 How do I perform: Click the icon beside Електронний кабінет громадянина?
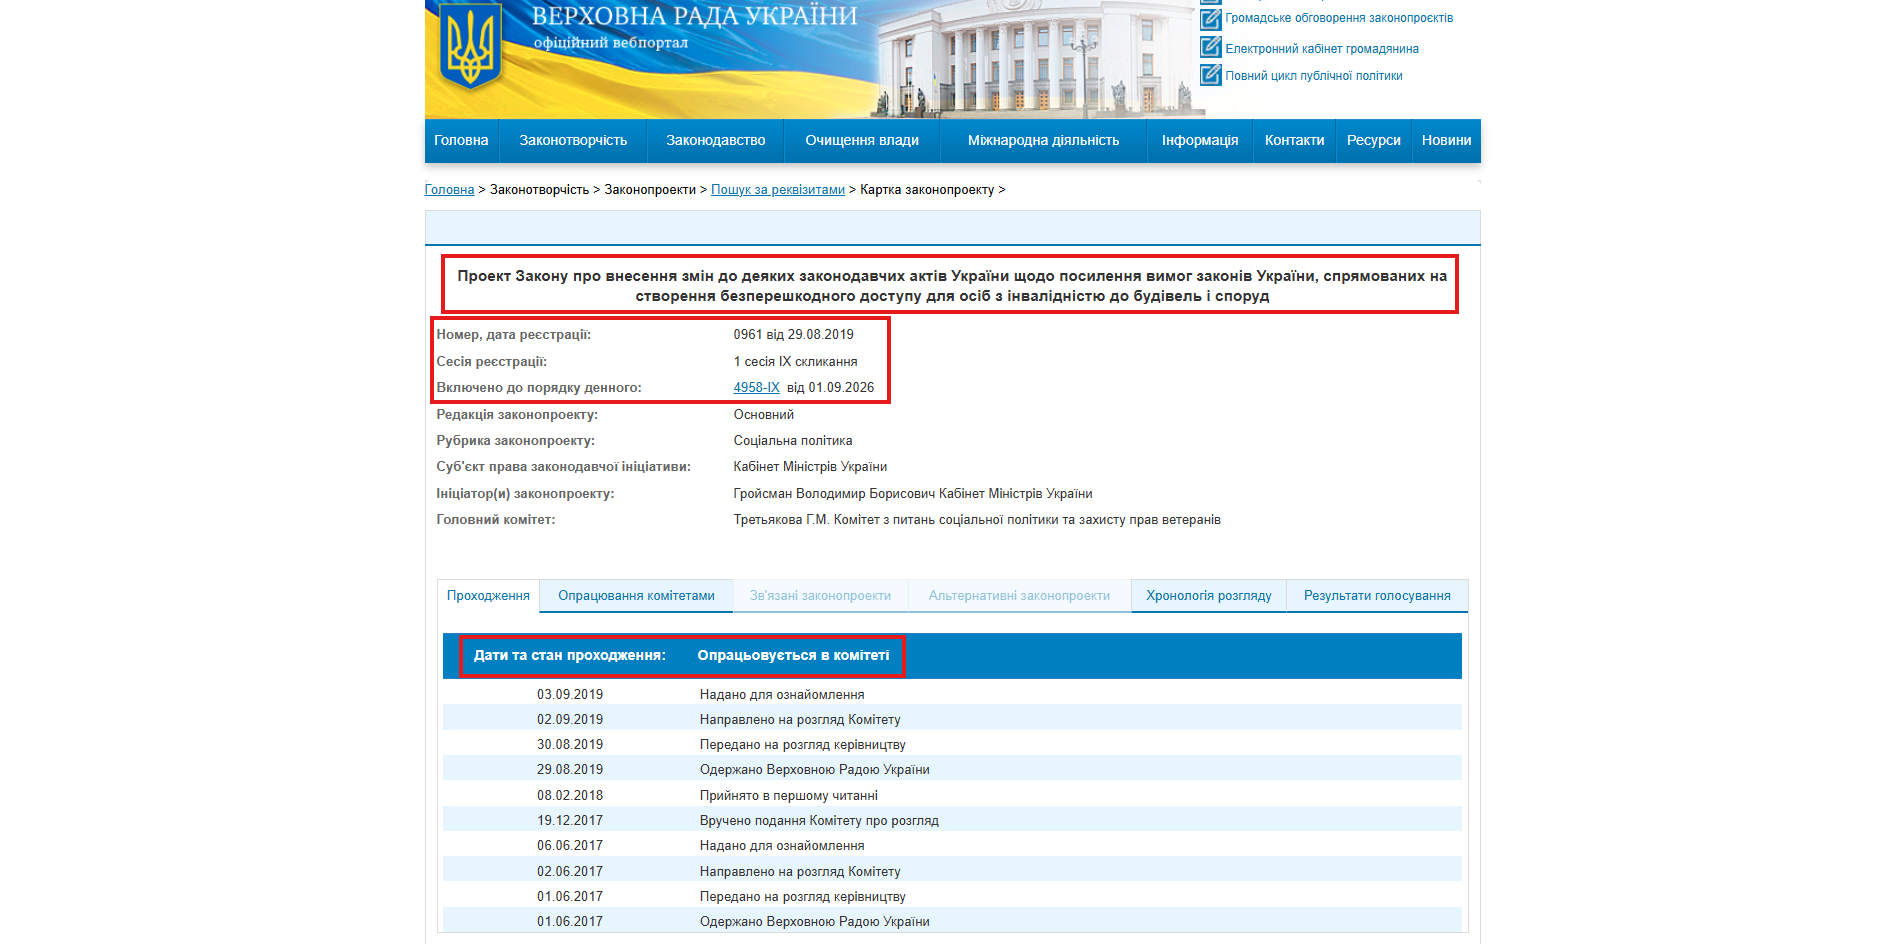pos(1210,47)
